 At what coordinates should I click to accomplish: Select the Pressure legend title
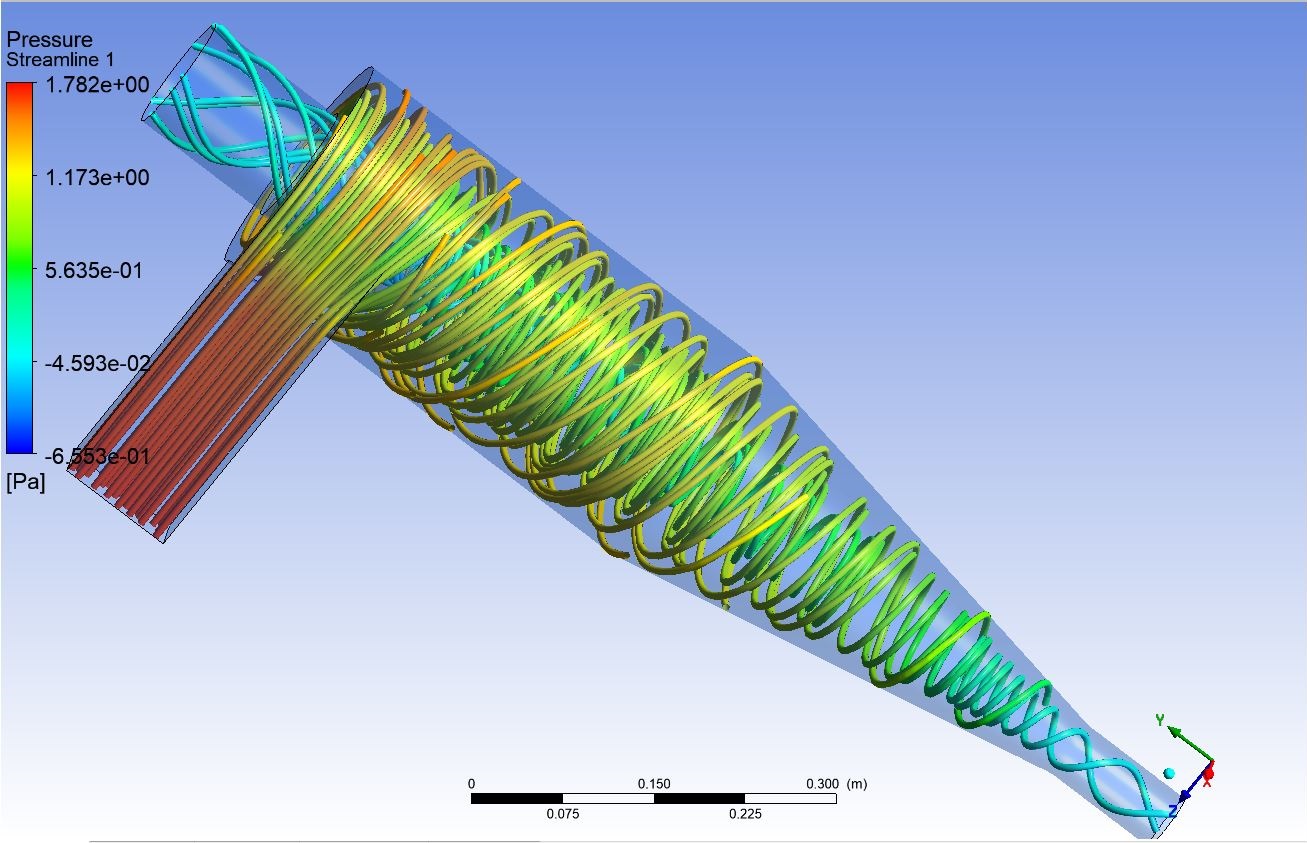coord(49,40)
